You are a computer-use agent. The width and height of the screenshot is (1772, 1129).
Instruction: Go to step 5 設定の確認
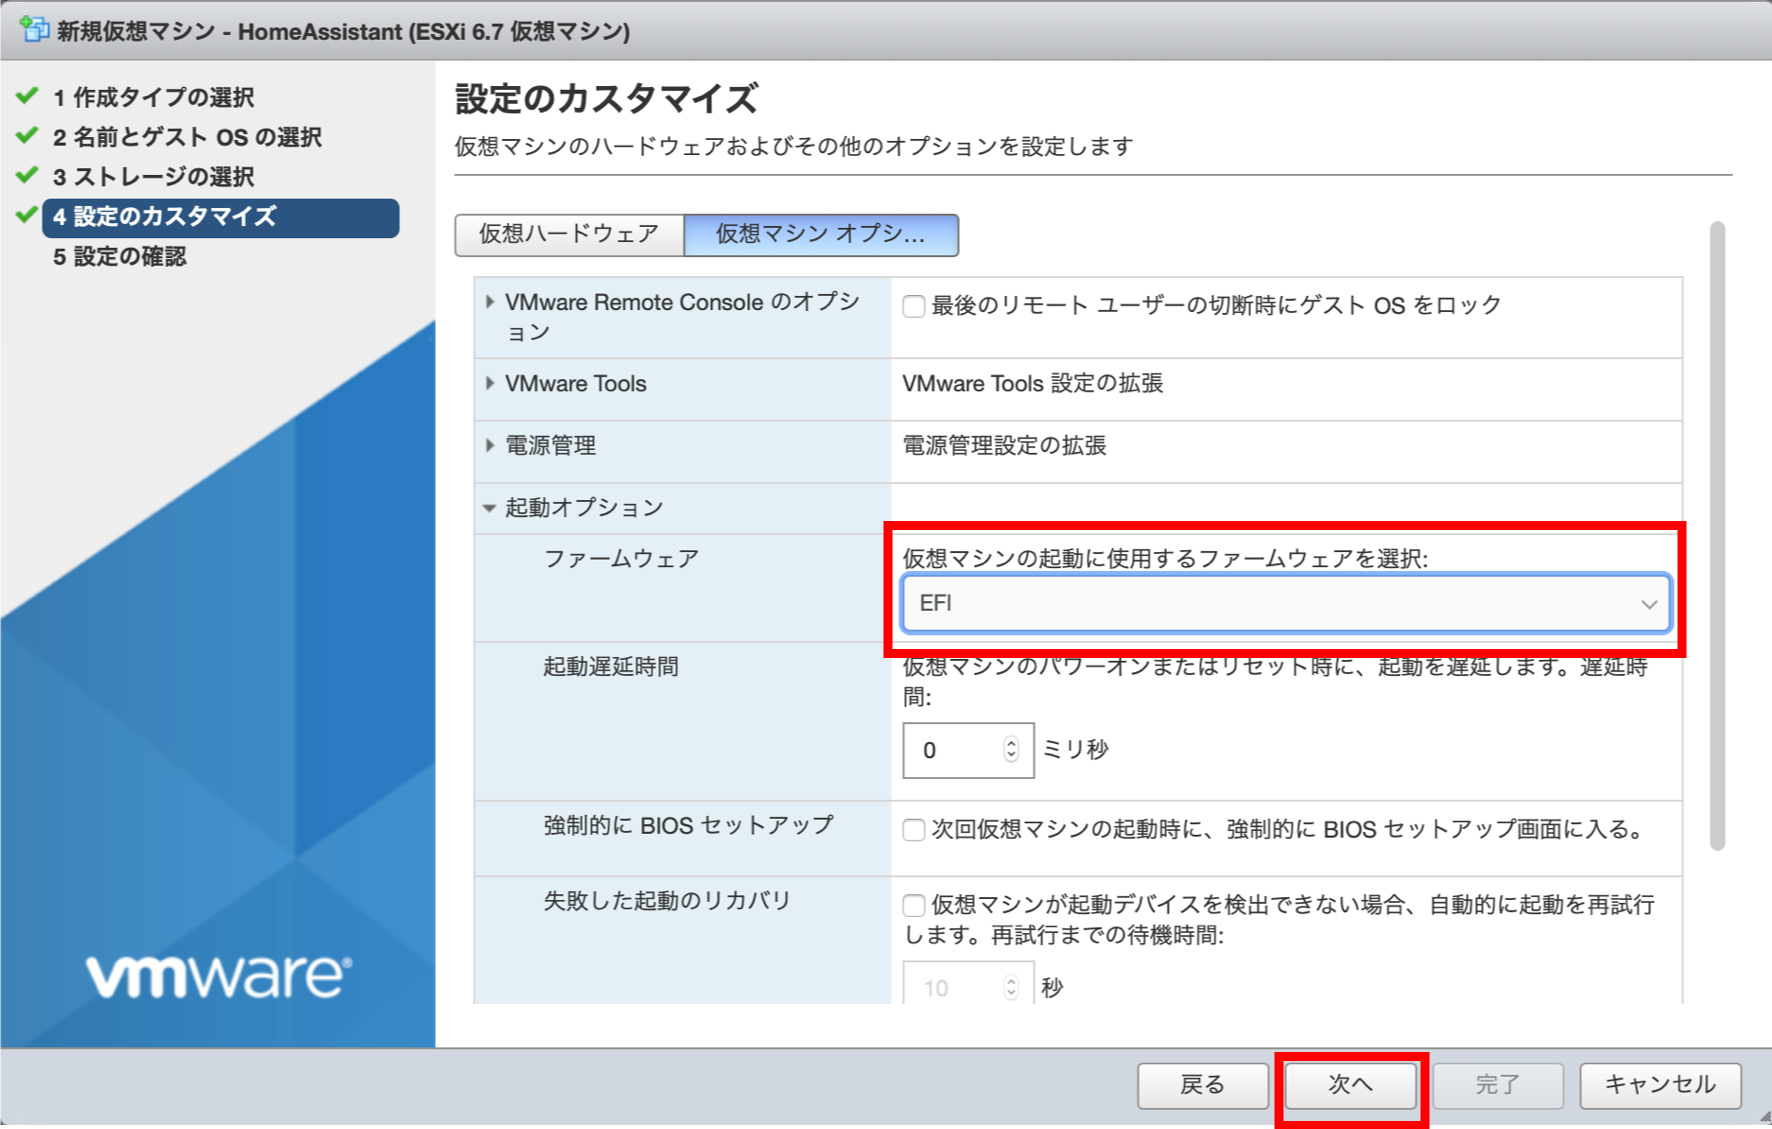point(119,257)
